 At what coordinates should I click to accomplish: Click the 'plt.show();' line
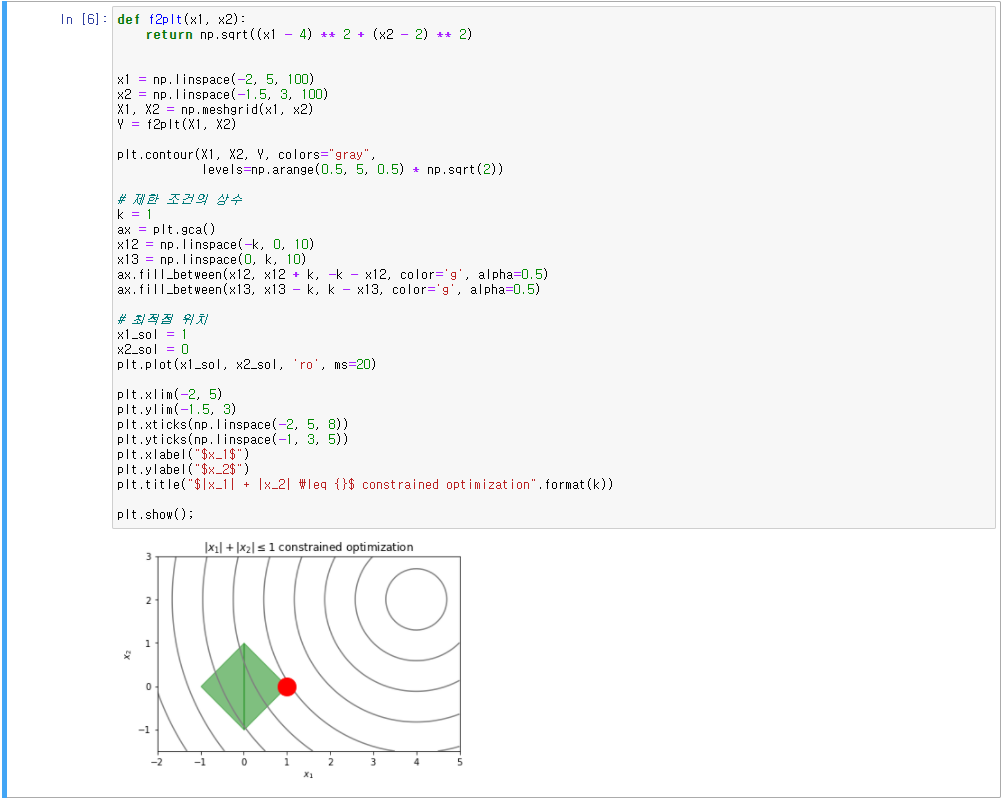pyautogui.click(x=155, y=515)
